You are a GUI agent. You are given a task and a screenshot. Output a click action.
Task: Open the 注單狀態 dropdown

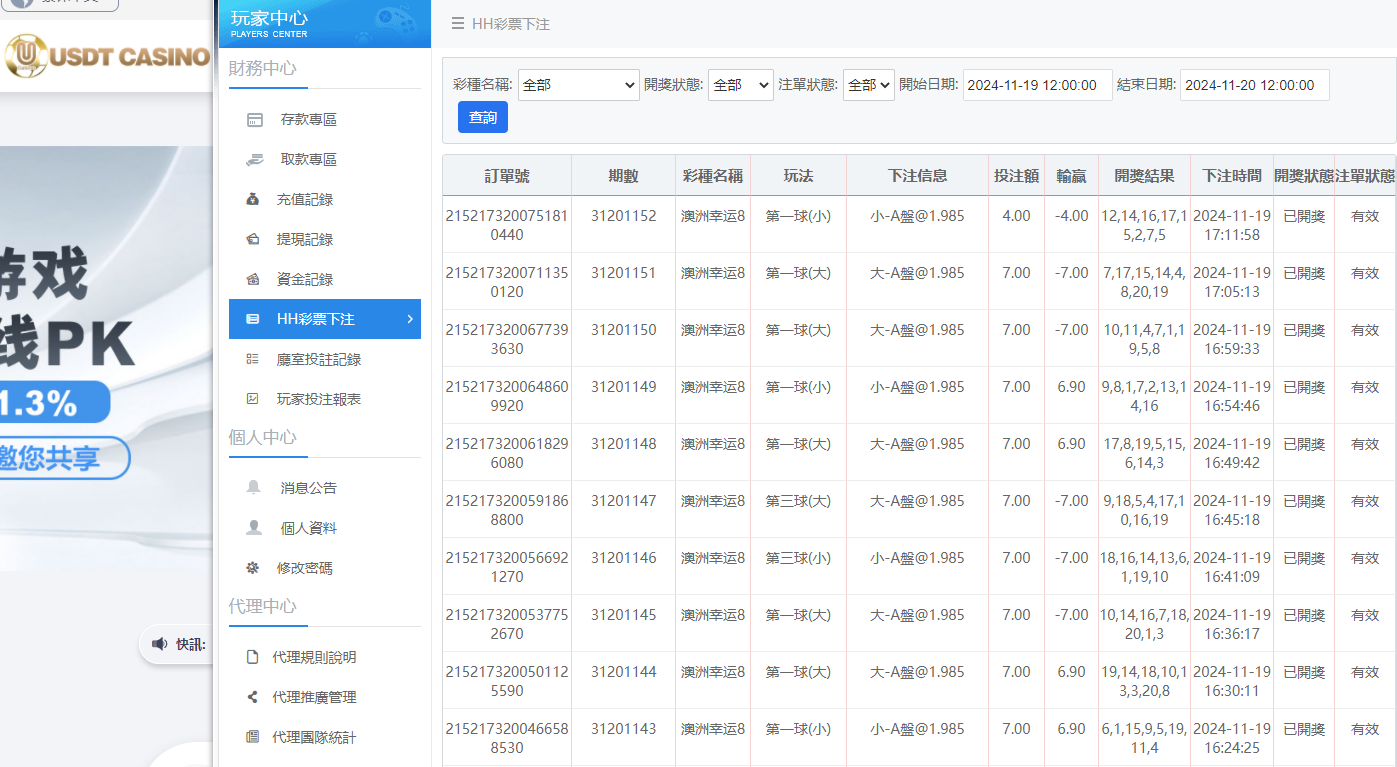(x=868, y=85)
